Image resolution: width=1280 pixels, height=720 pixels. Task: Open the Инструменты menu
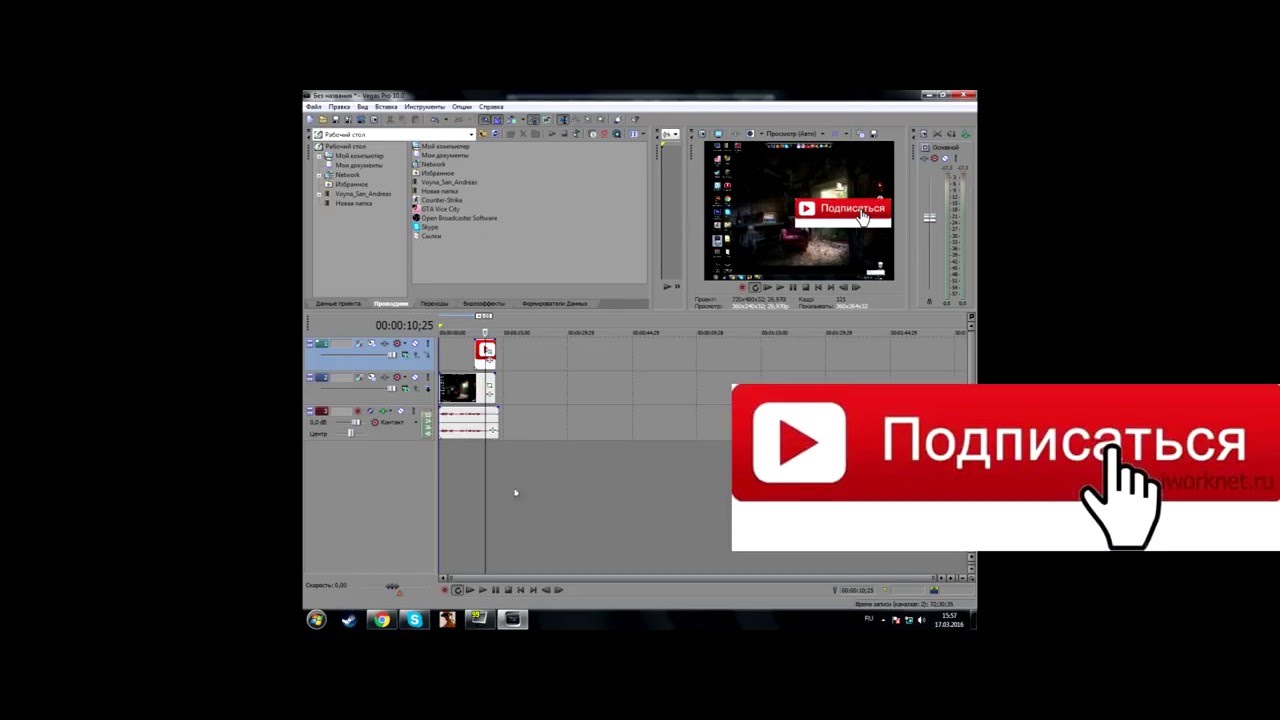(425, 107)
